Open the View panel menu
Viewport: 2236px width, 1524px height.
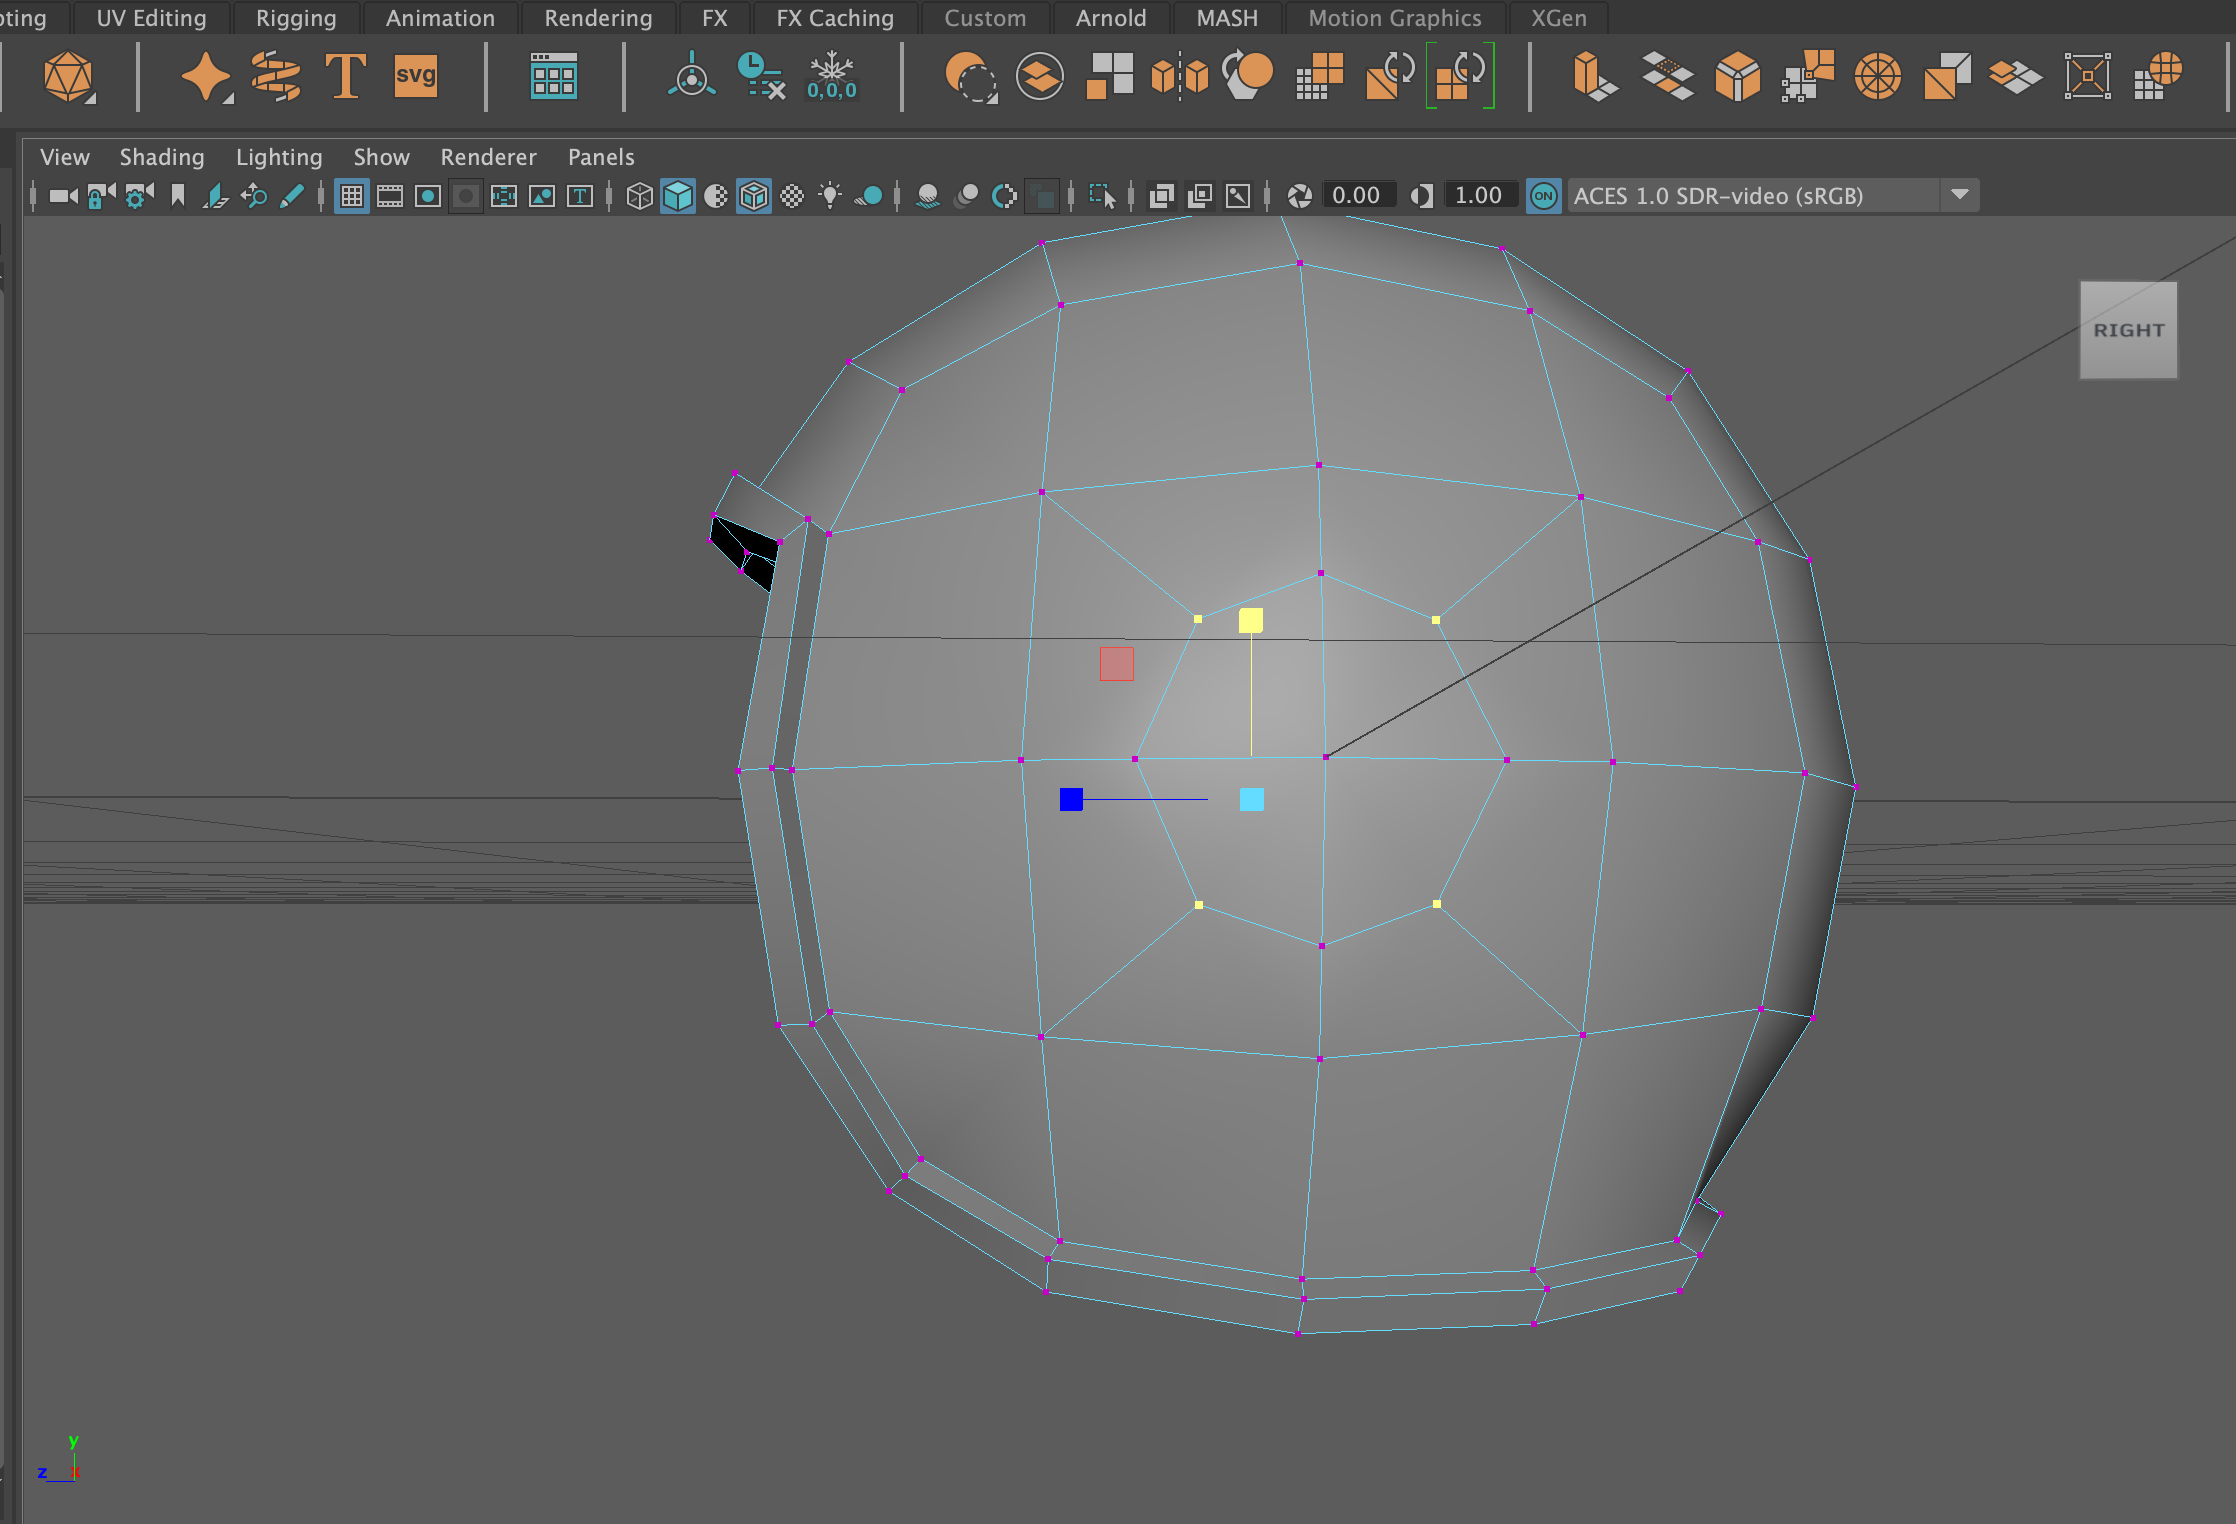tap(65, 157)
